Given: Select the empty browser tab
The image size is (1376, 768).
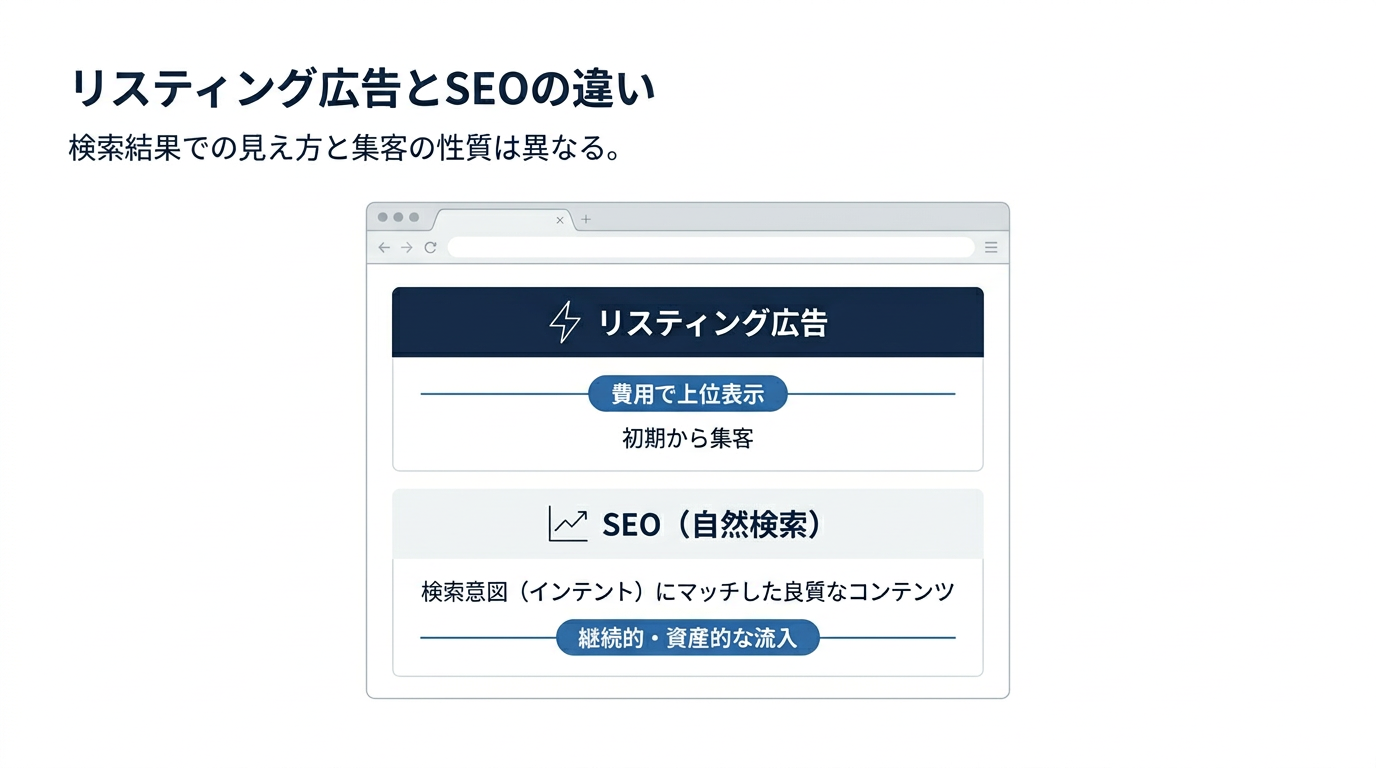Looking at the screenshot, I should click(495, 220).
